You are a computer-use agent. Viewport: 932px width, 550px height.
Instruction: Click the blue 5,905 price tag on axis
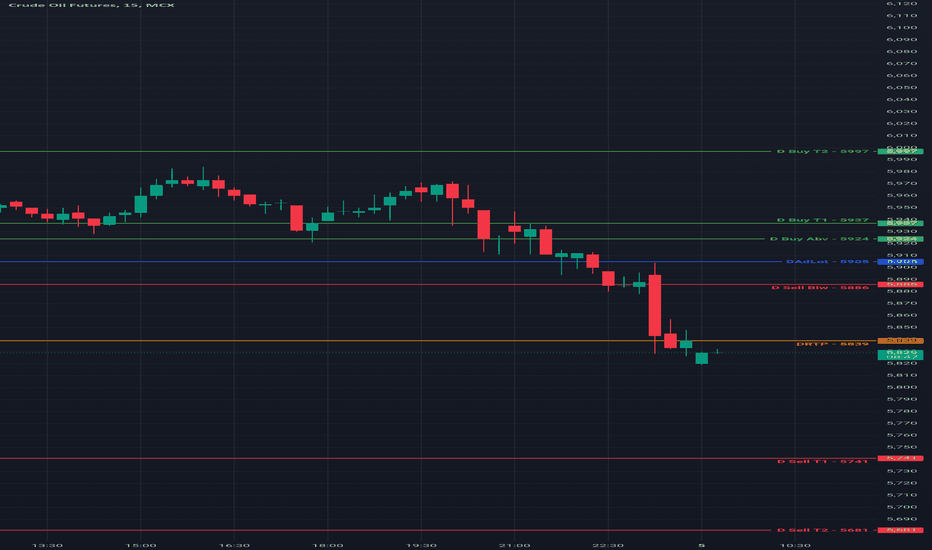(x=900, y=262)
